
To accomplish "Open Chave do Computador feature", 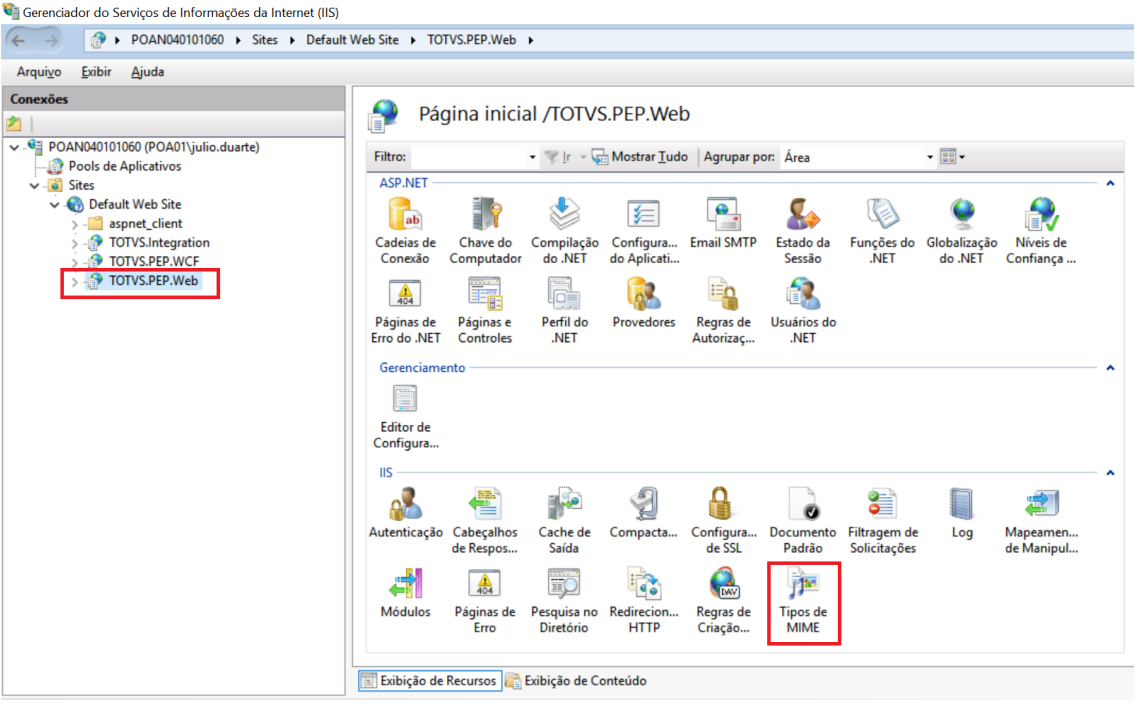I will tap(485, 231).
